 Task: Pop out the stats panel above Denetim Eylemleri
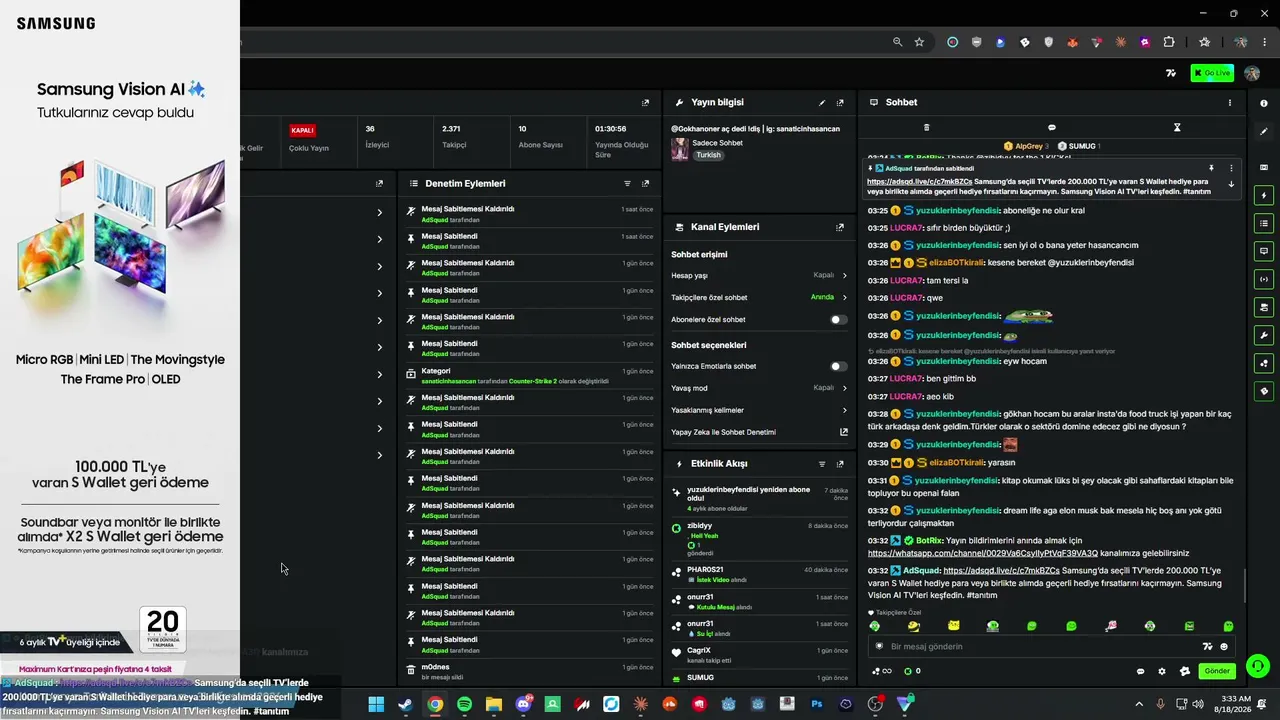[x=645, y=103]
